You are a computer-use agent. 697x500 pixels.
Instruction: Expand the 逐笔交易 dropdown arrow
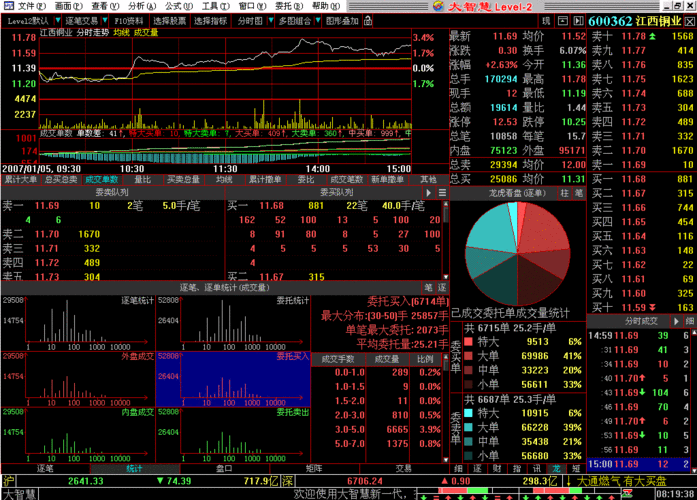point(104,20)
